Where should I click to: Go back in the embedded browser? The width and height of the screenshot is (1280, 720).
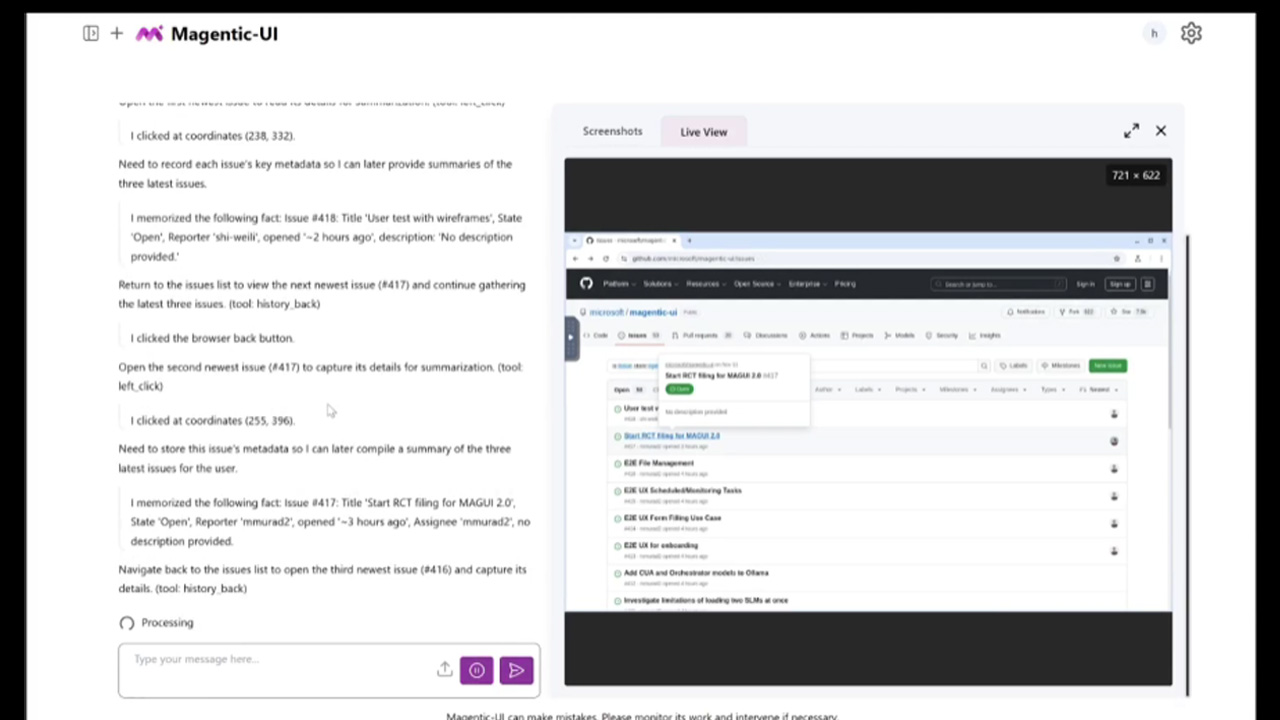coord(575,258)
